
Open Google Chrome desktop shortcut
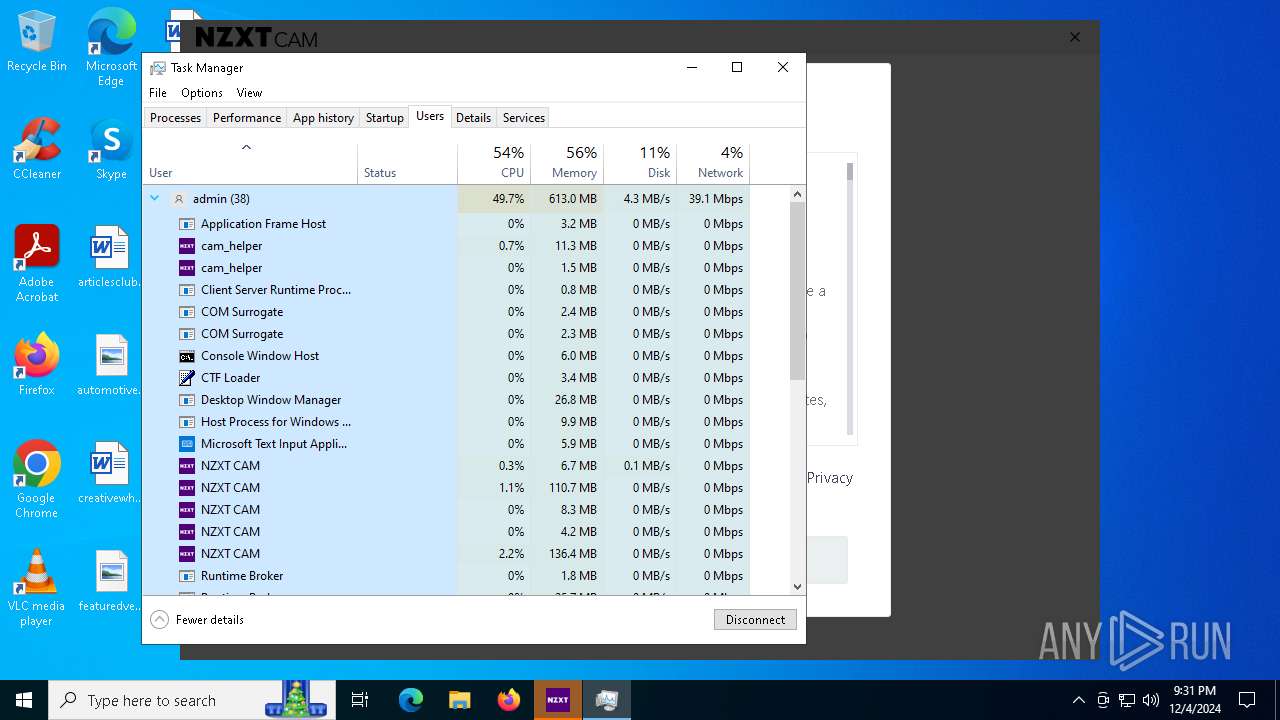[37, 480]
